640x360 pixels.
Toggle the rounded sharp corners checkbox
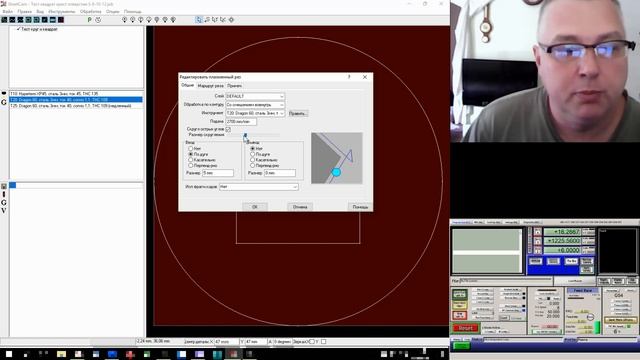pyautogui.click(x=228, y=129)
